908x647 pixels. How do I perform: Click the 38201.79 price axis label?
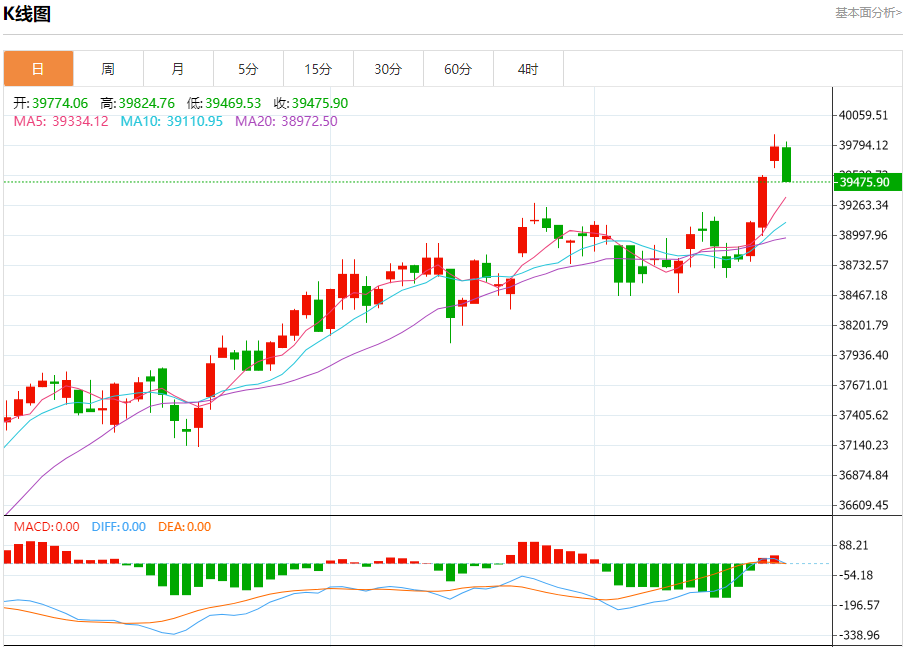coord(863,326)
